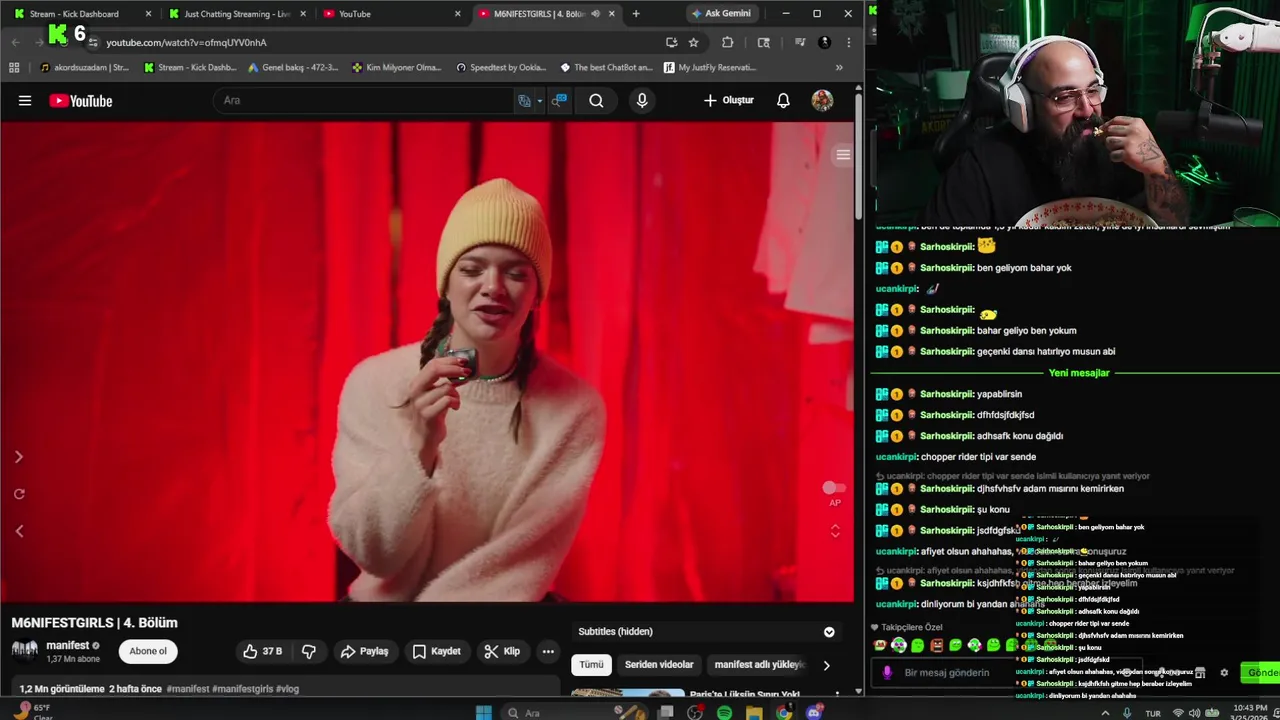Open the manifest channel avatar
1280x720 pixels.
point(25,651)
